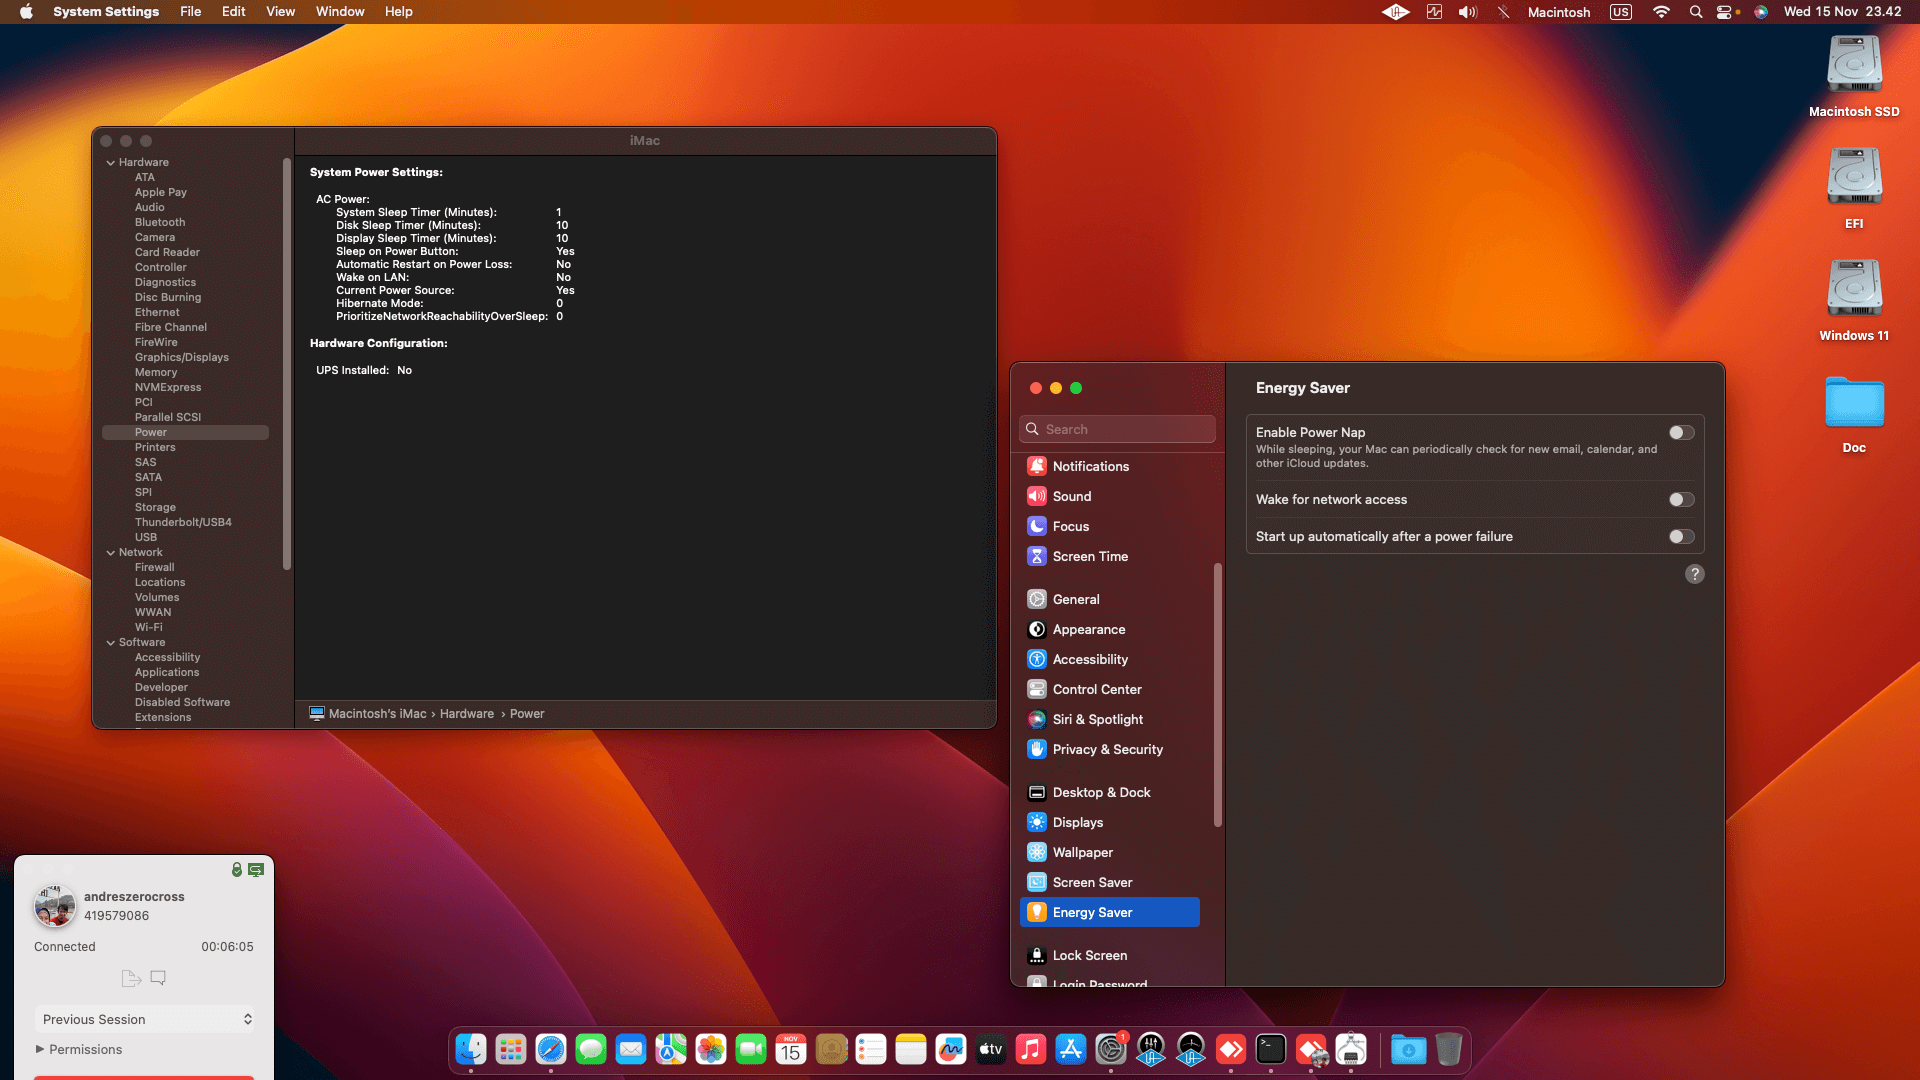Collapse the Network tree section
The height and width of the screenshot is (1080, 1920).
click(x=111, y=552)
